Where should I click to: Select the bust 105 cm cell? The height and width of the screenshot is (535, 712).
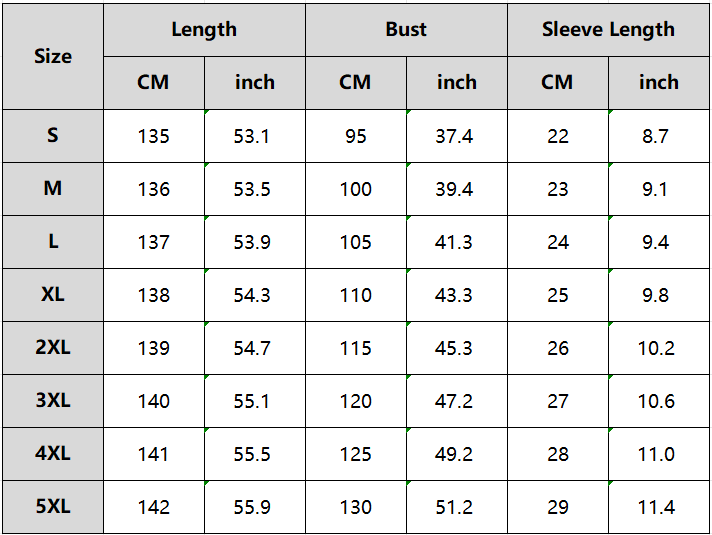point(355,242)
